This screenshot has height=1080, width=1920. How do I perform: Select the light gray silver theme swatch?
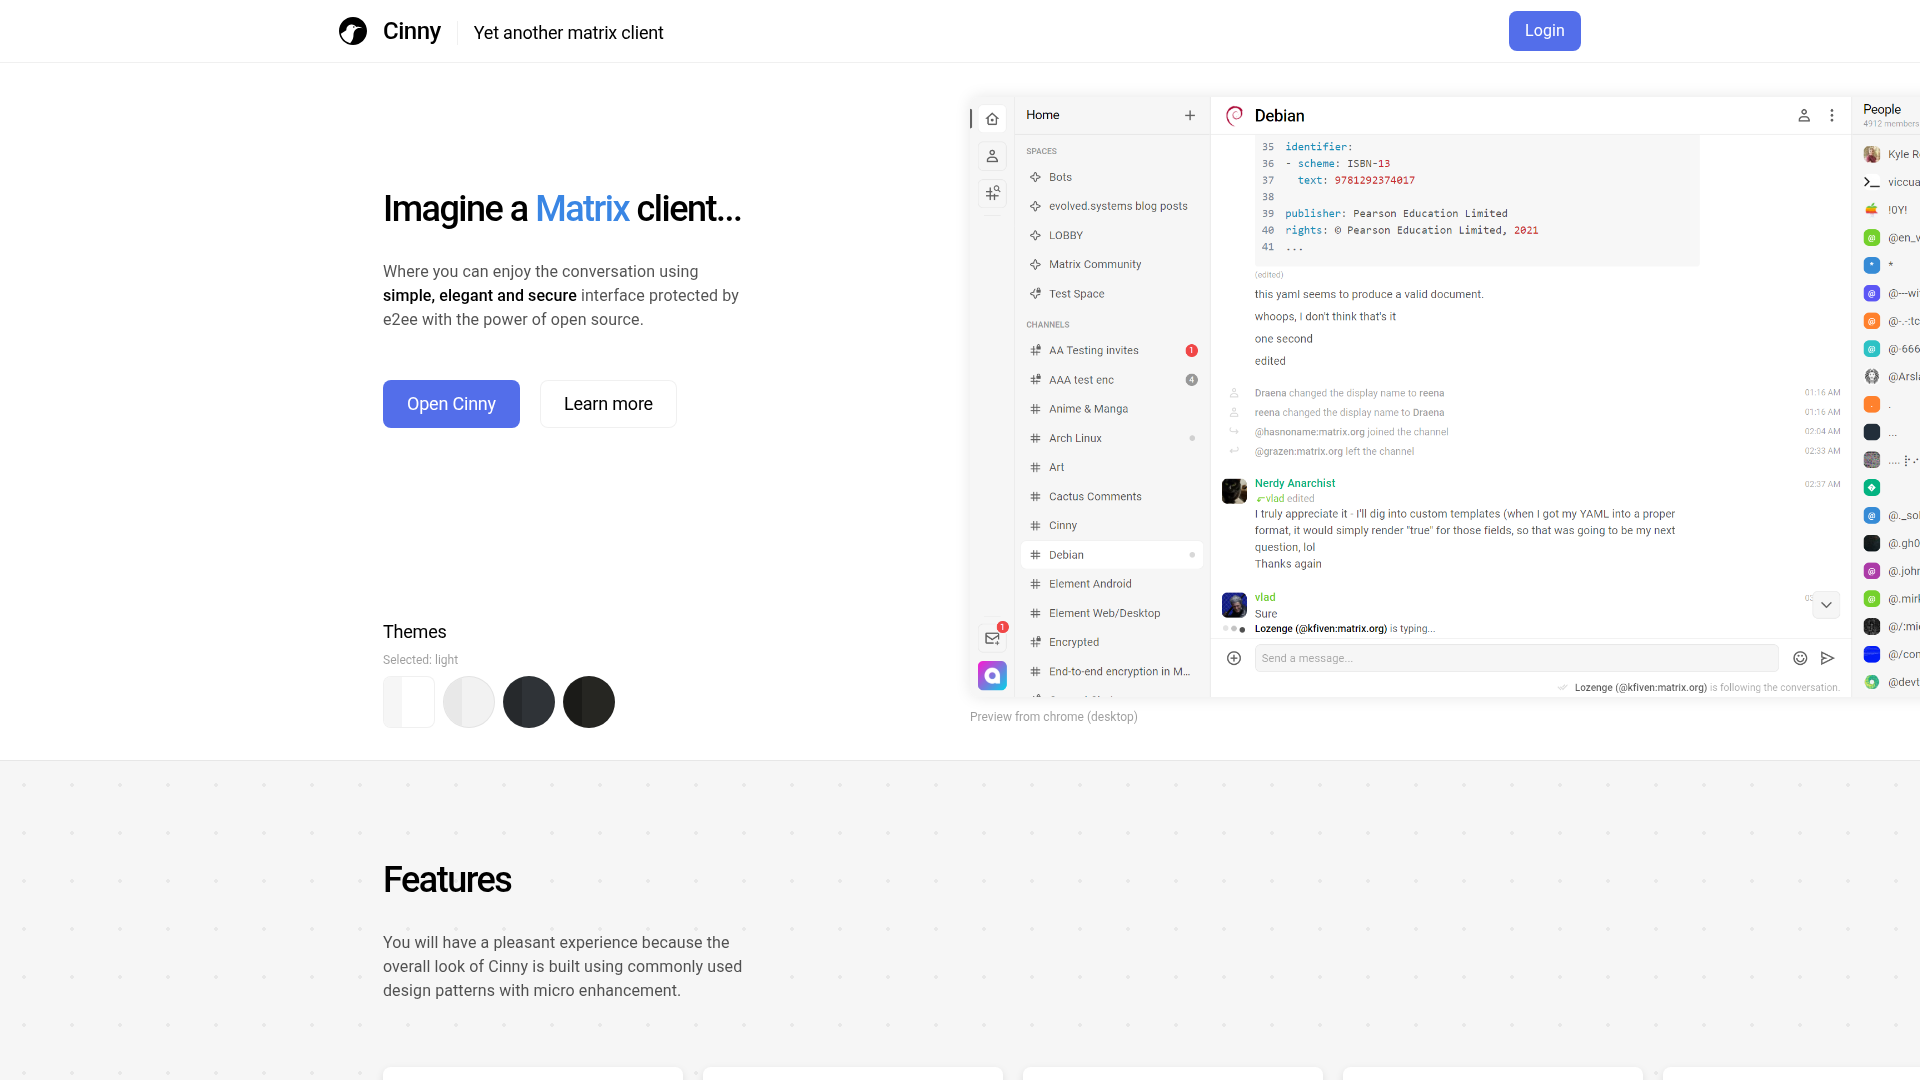pos(469,702)
